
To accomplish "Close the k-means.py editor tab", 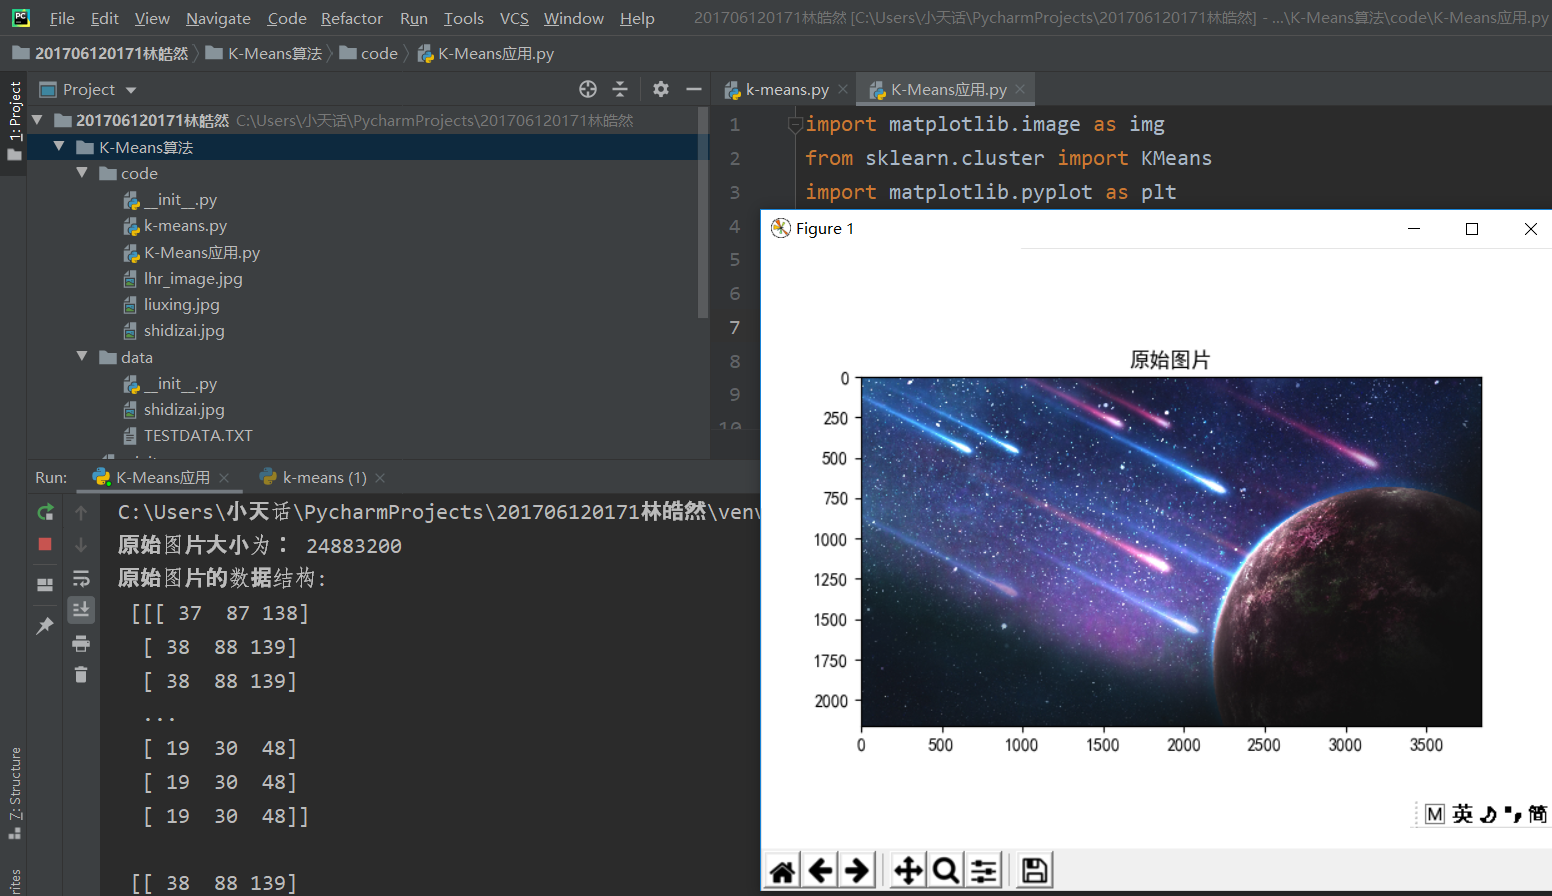I will click(x=843, y=89).
